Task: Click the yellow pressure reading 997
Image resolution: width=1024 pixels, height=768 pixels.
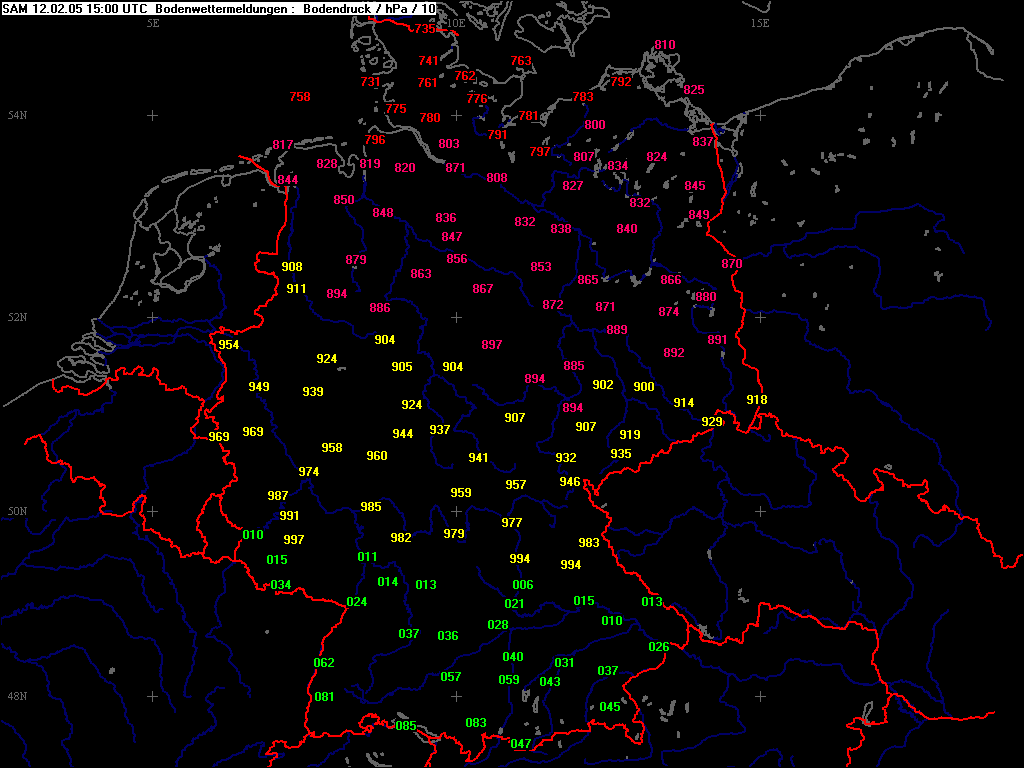Action: click(x=294, y=540)
